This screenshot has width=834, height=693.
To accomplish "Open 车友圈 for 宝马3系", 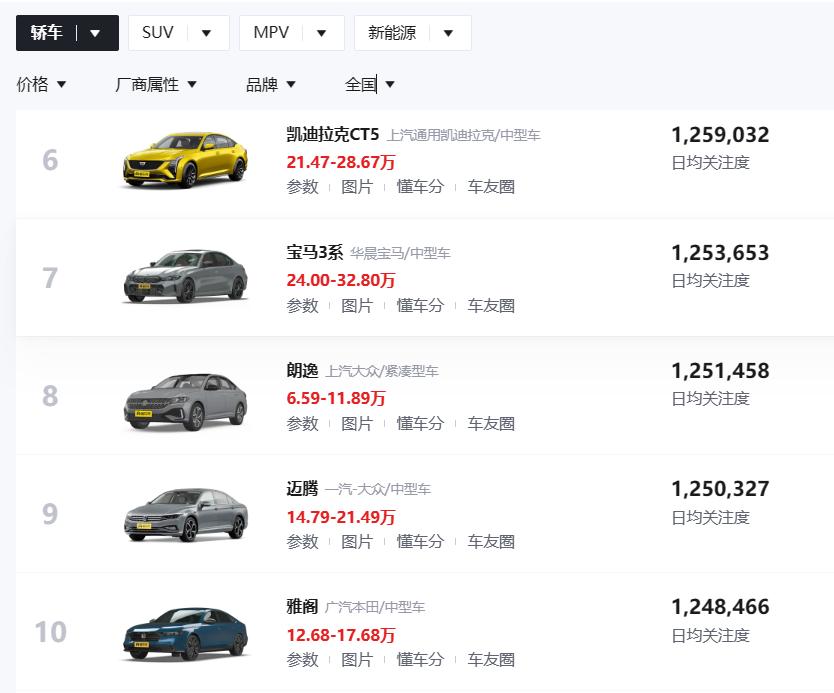I will click(x=491, y=306).
